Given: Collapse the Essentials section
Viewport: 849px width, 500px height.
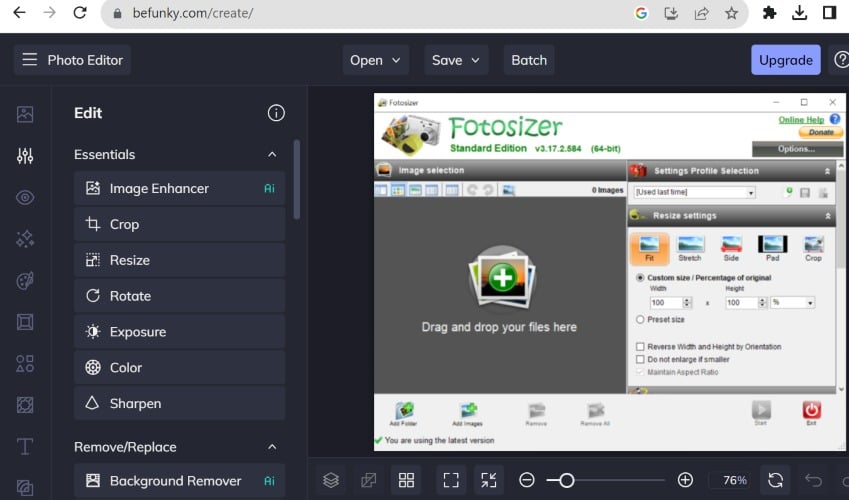Looking at the screenshot, I should pos(271,155).
